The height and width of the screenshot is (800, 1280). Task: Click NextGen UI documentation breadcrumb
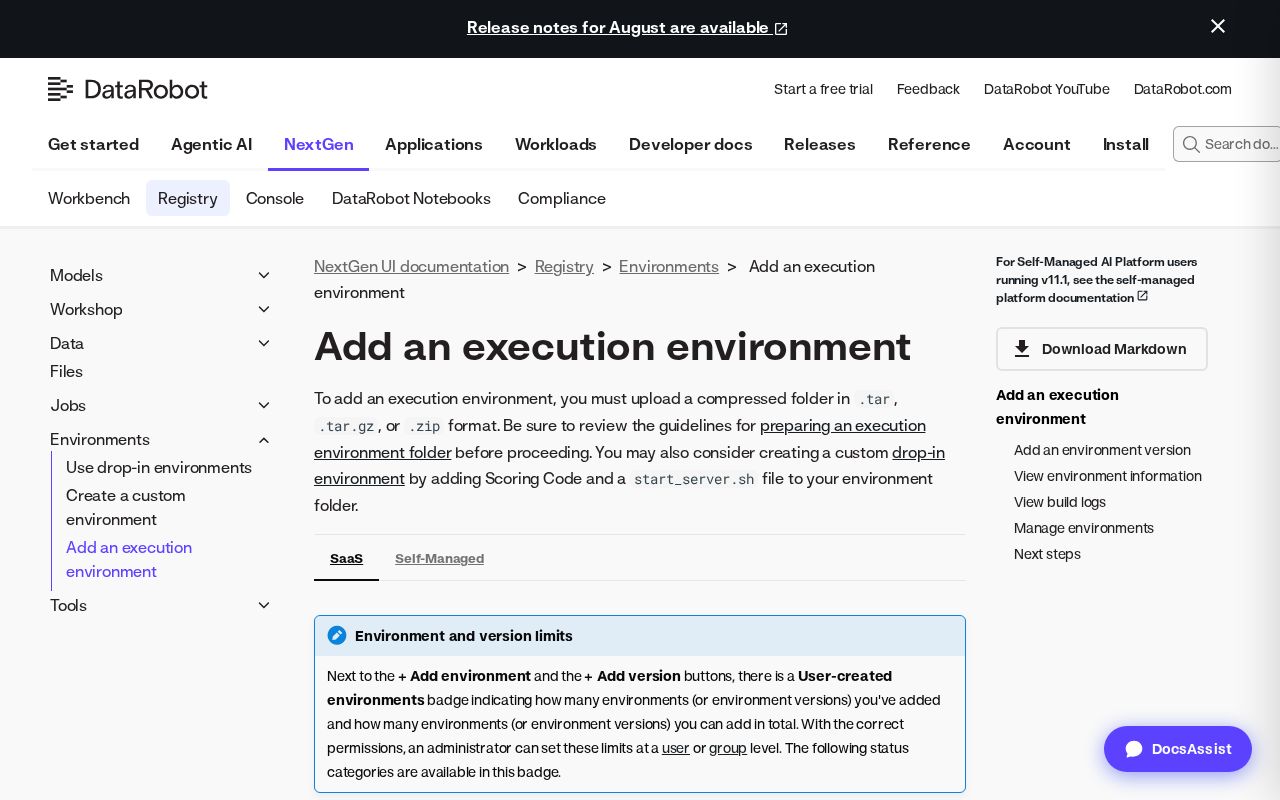(411, 266)
